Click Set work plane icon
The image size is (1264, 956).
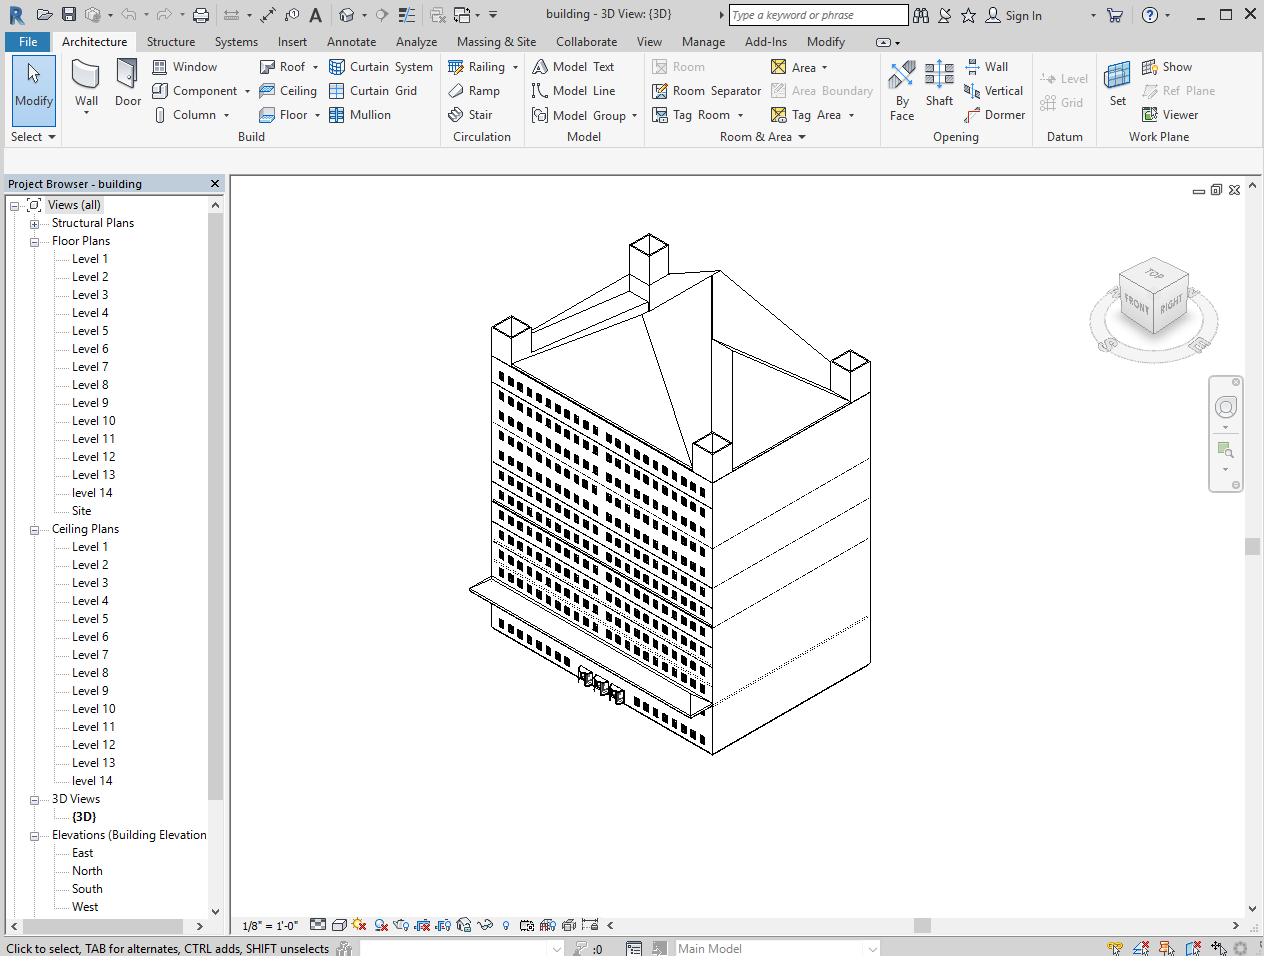pos(1118,83)
